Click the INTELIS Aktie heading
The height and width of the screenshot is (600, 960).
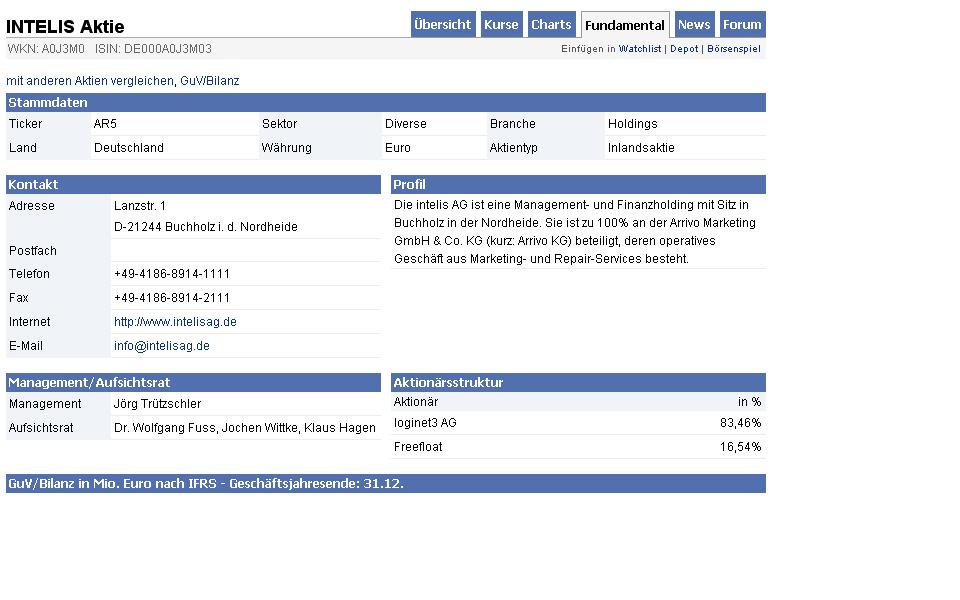pyautogui.click(x=65, y=26)
